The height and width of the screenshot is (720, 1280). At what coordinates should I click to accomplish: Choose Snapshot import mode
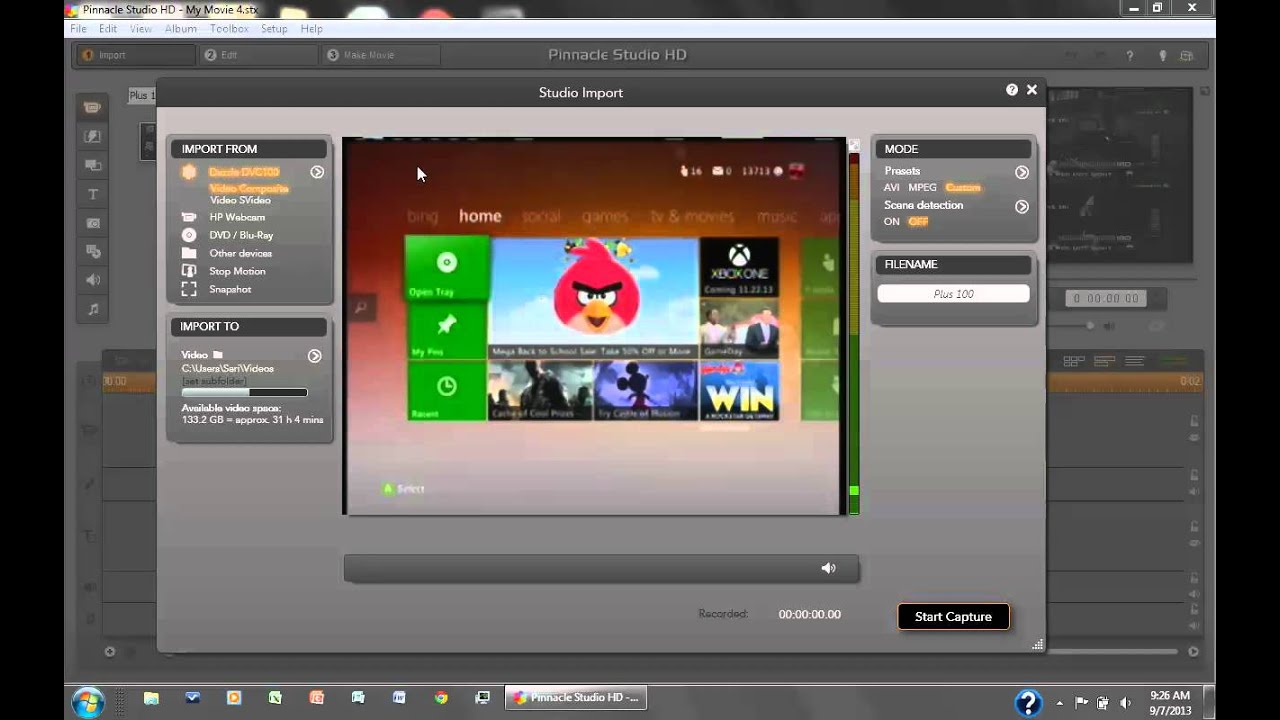coord(230,289)
